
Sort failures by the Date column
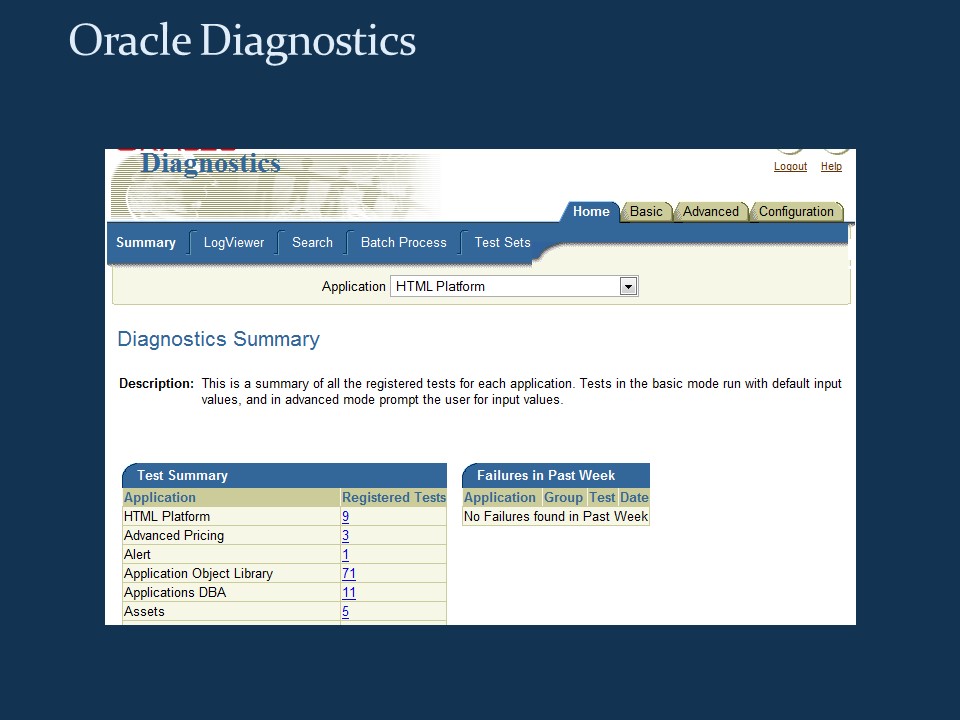634,497
